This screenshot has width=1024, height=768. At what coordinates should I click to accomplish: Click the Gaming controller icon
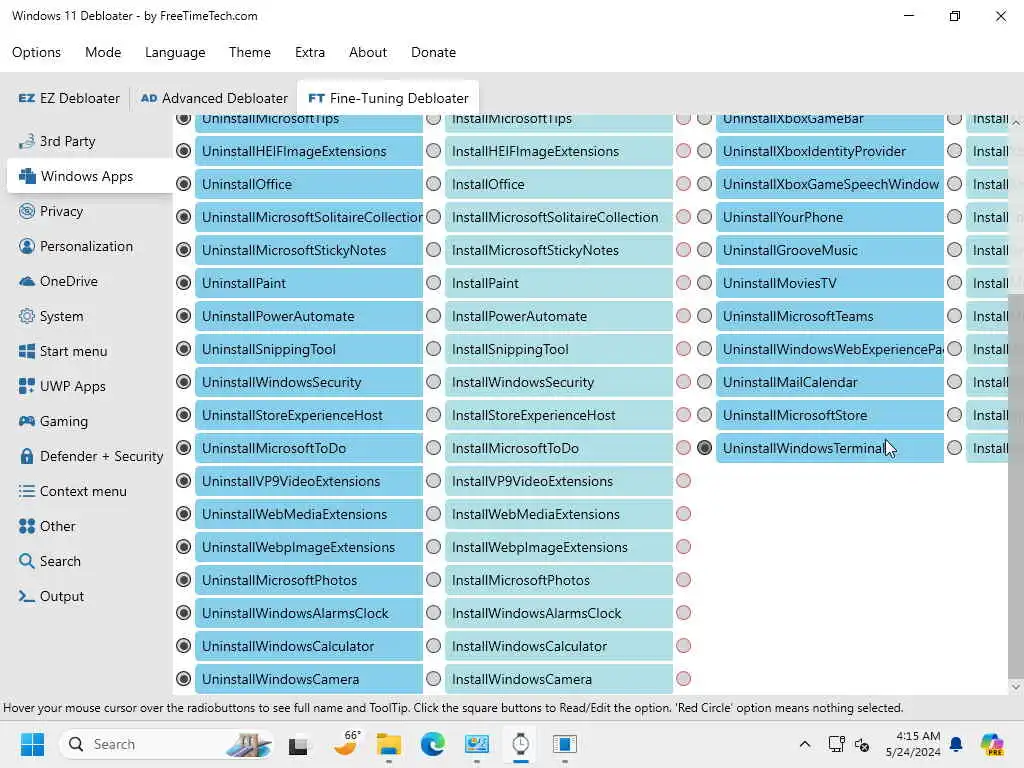coord(27,421)
